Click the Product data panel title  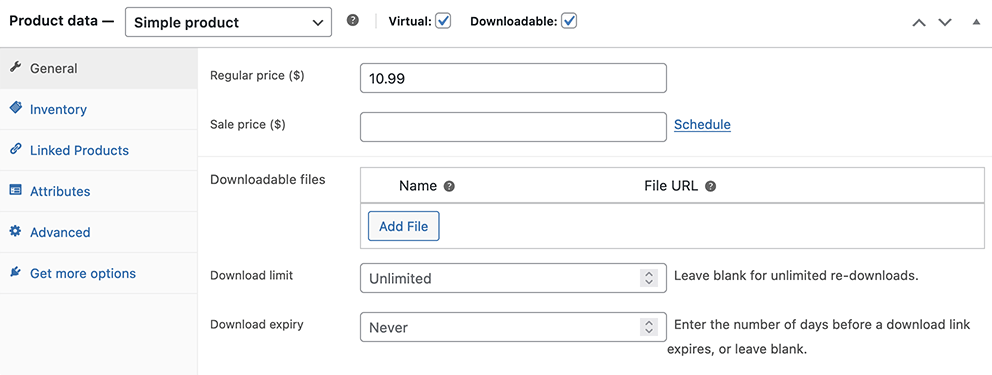tap(61, 21)
